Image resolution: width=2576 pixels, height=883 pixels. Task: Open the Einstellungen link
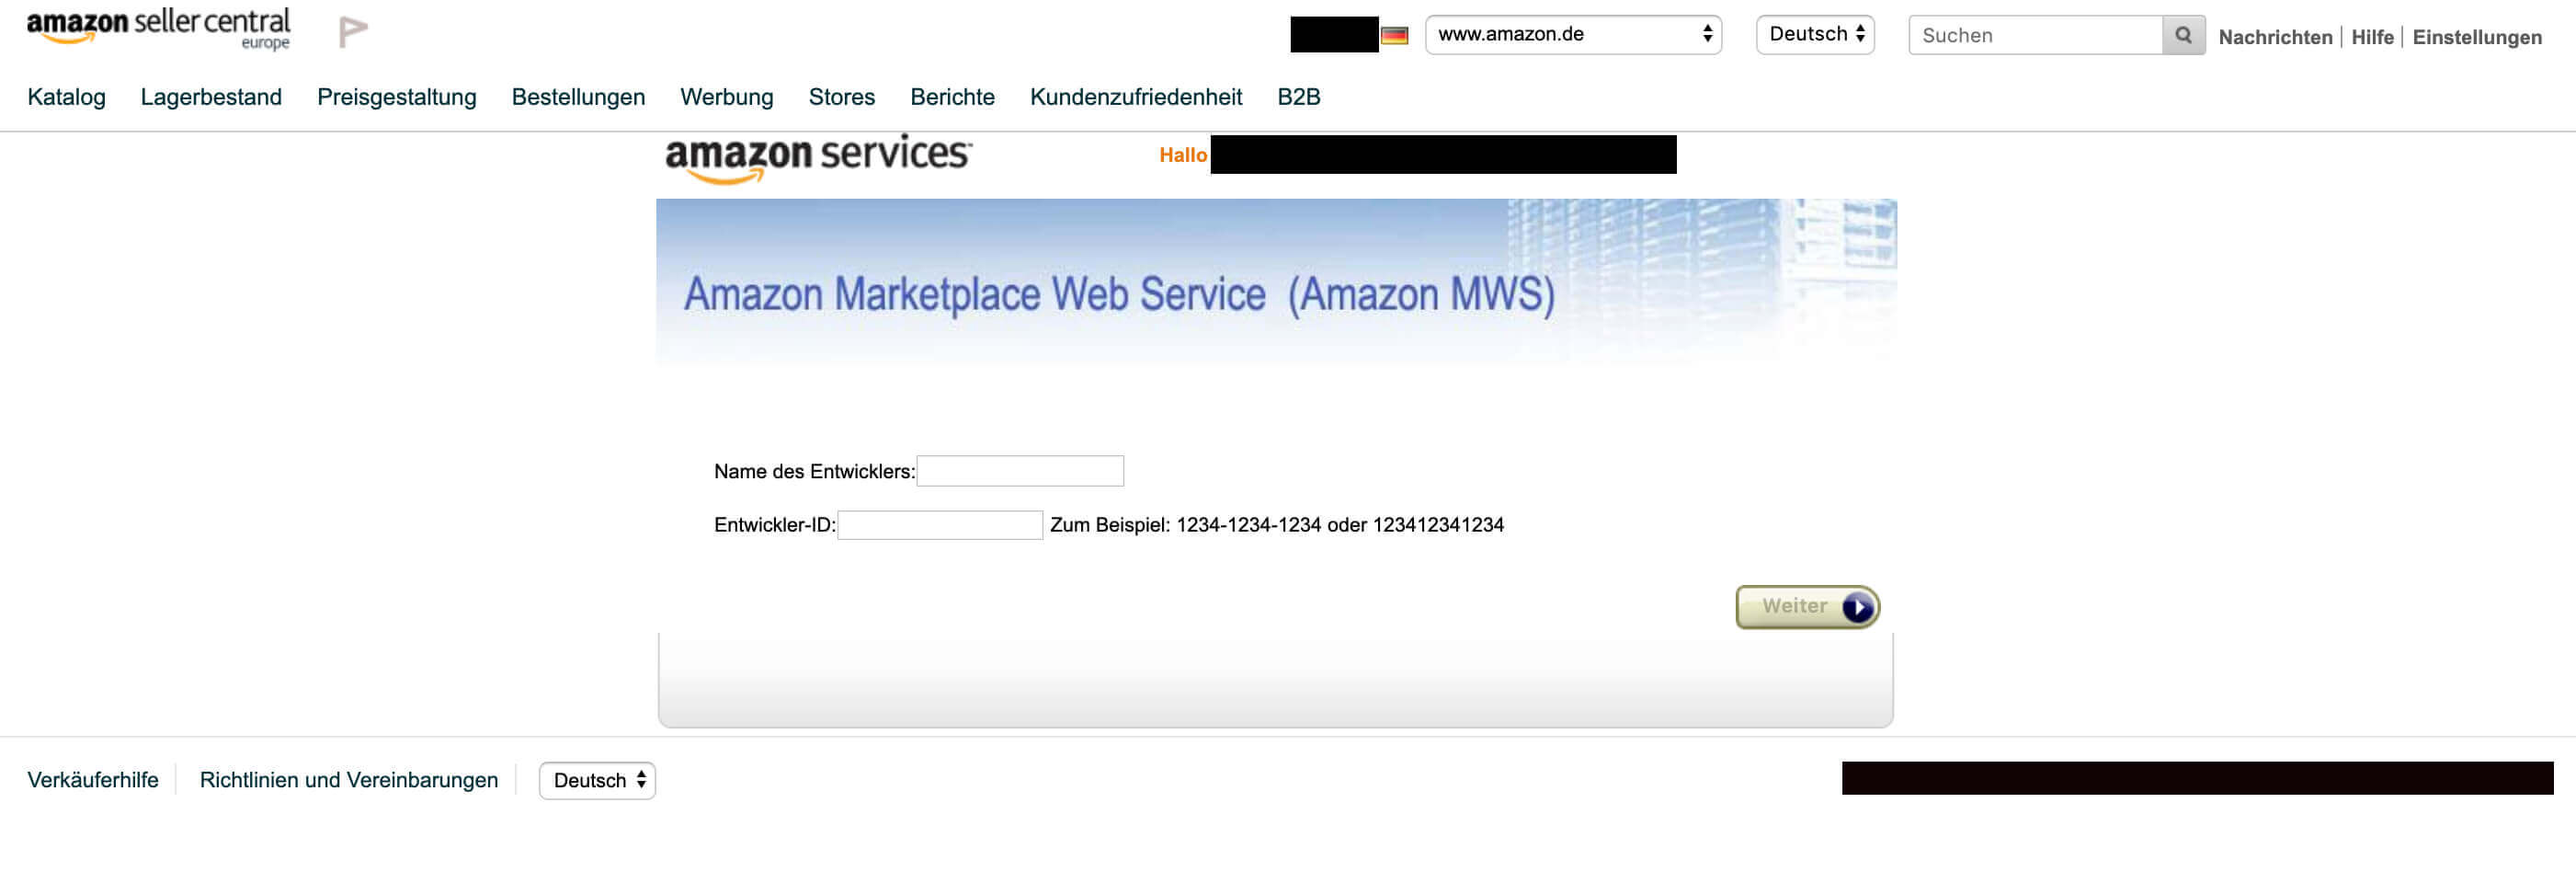(2477, 37)
